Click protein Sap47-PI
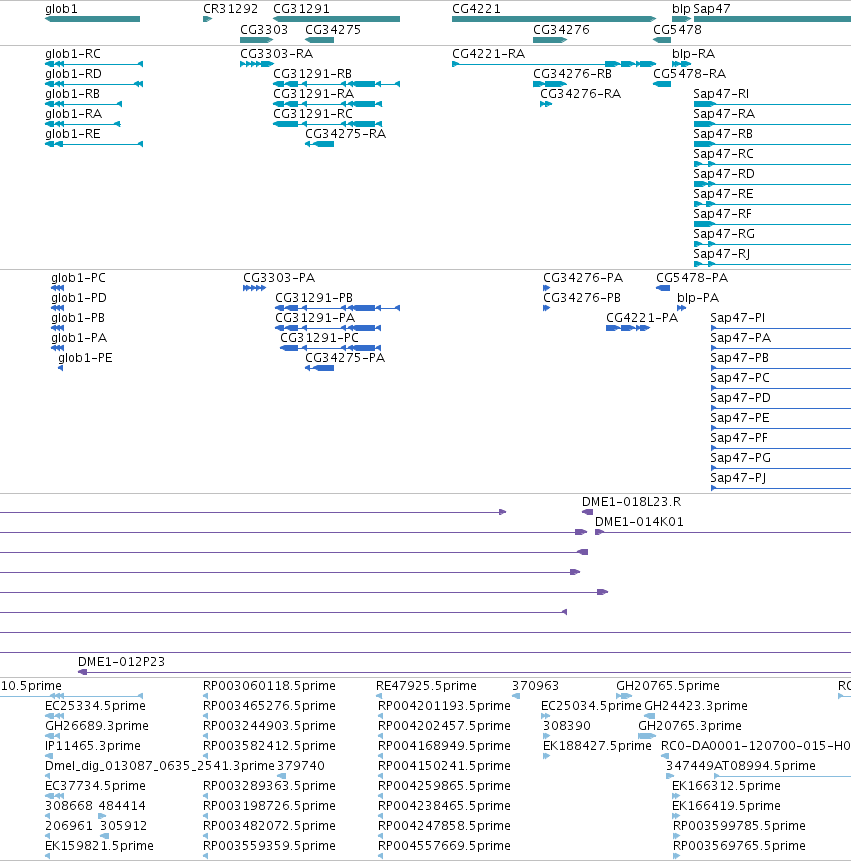Screen dimensions: 851x861 (x=737, y=318)
